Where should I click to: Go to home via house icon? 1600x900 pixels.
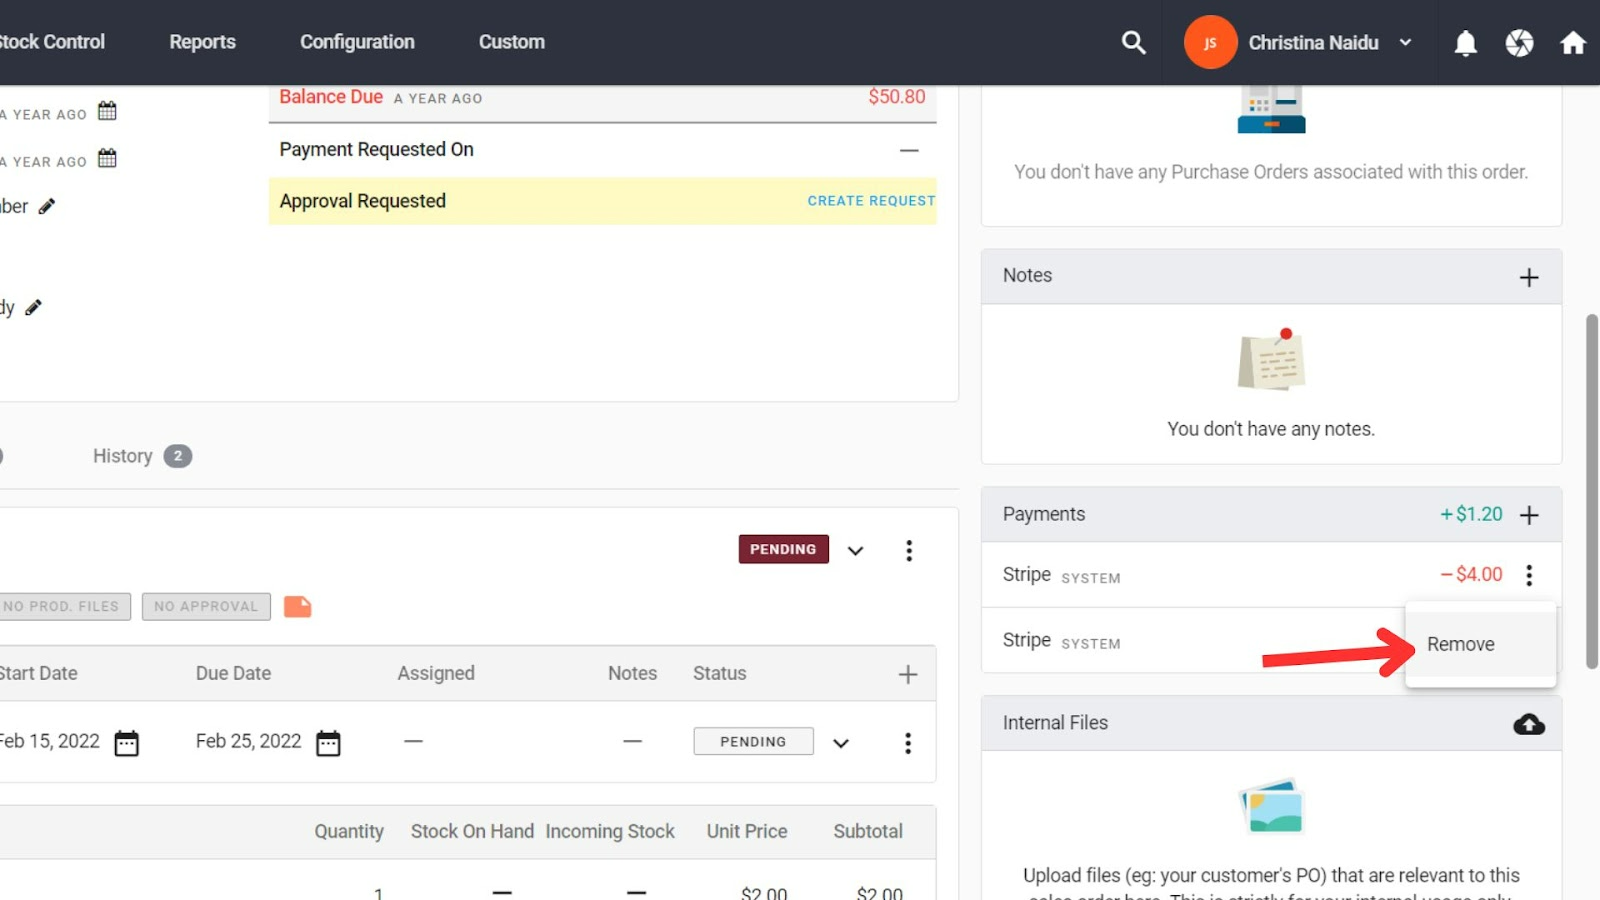[1573, 43]
